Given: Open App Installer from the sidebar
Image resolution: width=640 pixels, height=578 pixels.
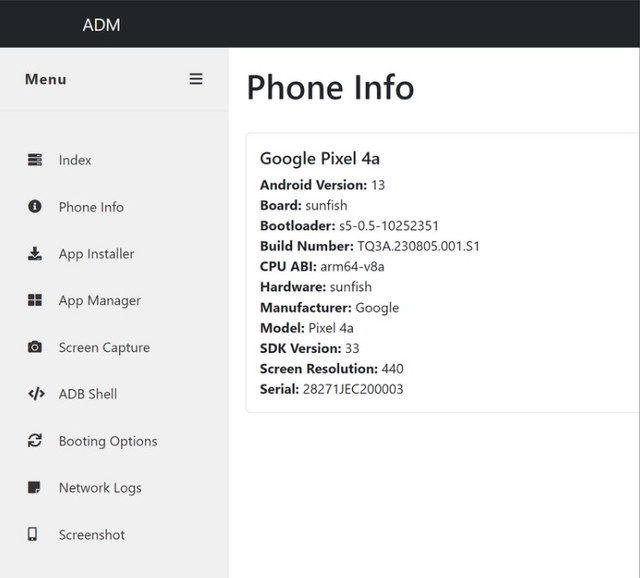Looking at the screenshot, I should click(96, 254).
